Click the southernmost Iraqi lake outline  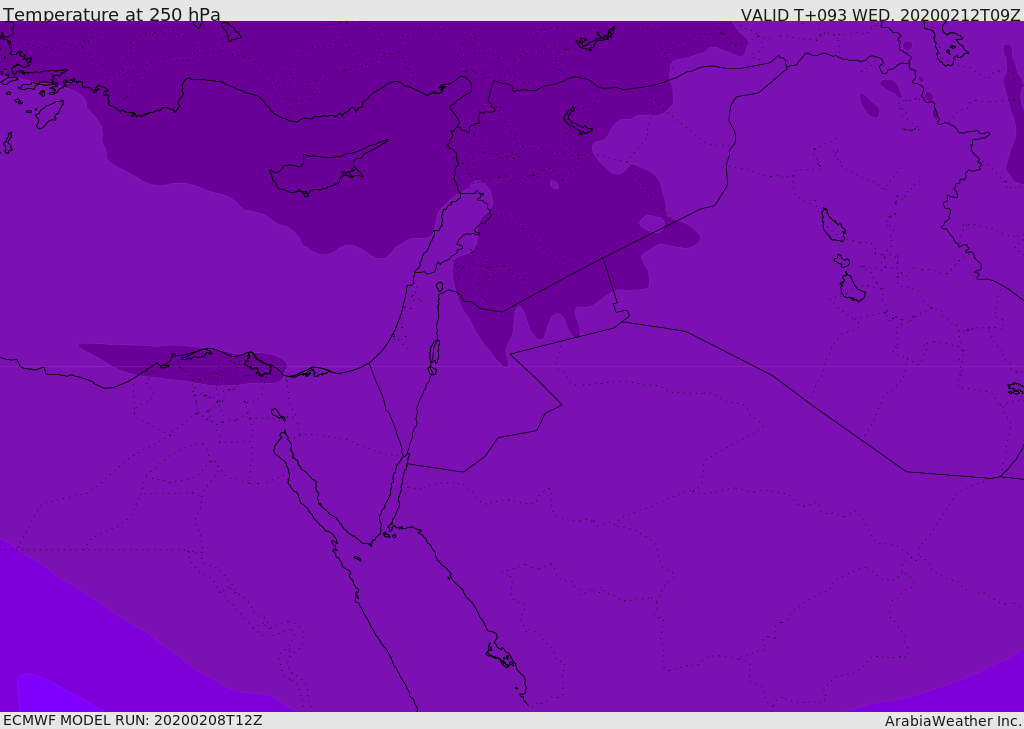[851, 288]
